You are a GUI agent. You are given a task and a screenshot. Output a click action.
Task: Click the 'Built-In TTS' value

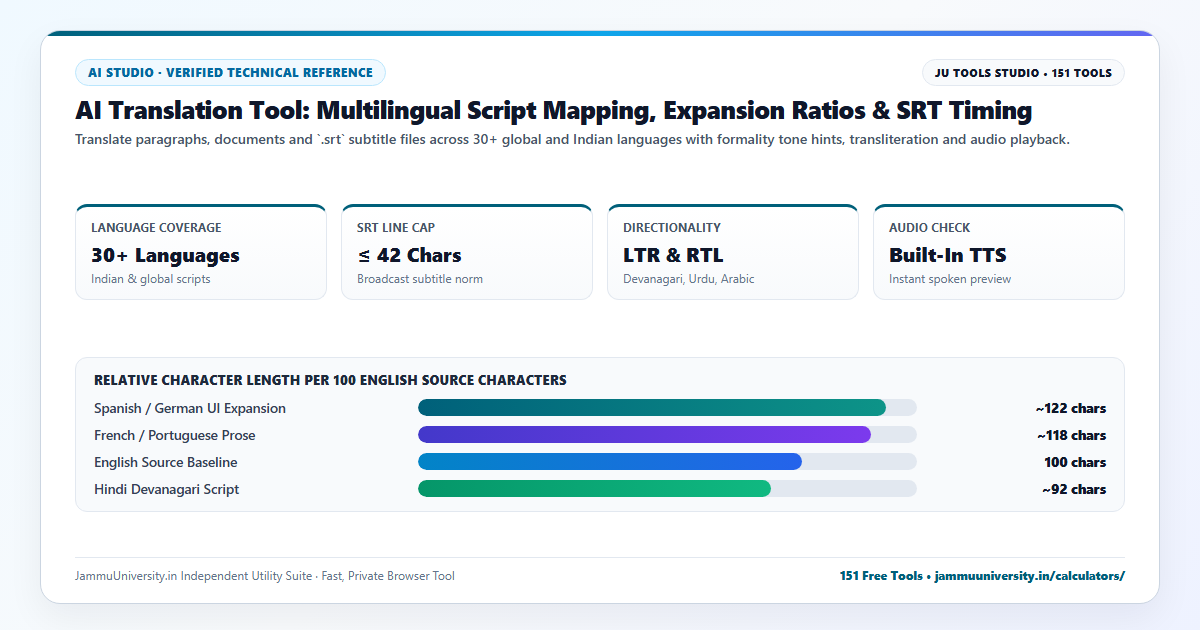point(947,255)
